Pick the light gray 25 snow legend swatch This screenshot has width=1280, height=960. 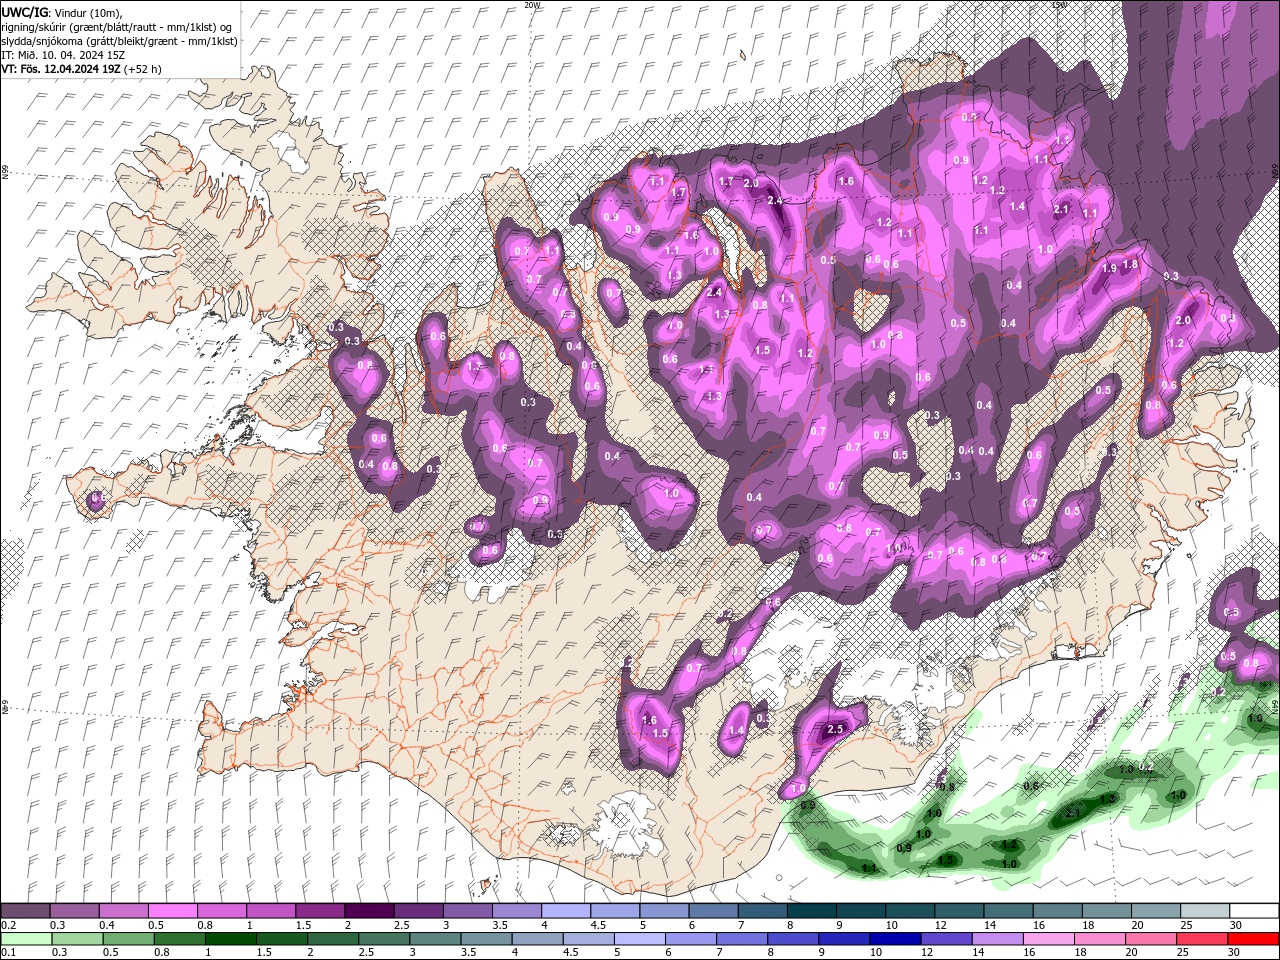(1206, 911)
